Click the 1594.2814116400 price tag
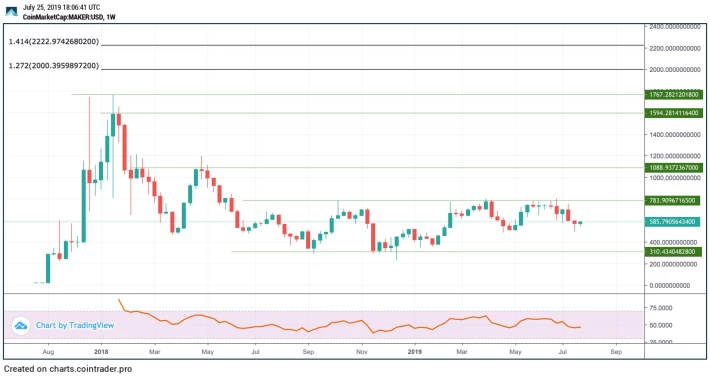This screenshot has width=710, height=377. coord(673,113)
